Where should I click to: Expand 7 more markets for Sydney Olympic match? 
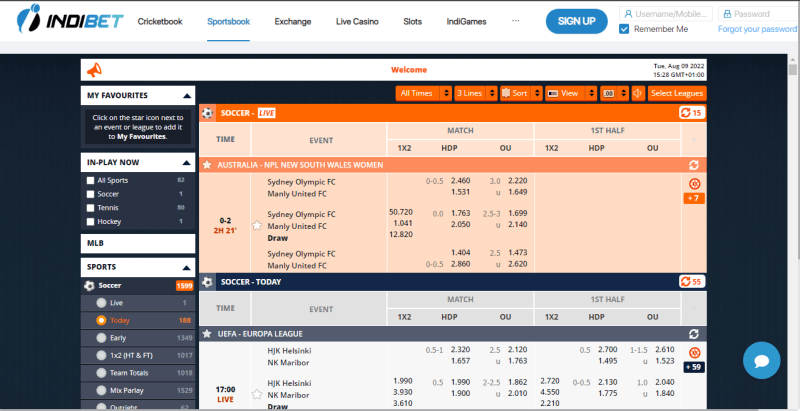click(x=694, y=198)
